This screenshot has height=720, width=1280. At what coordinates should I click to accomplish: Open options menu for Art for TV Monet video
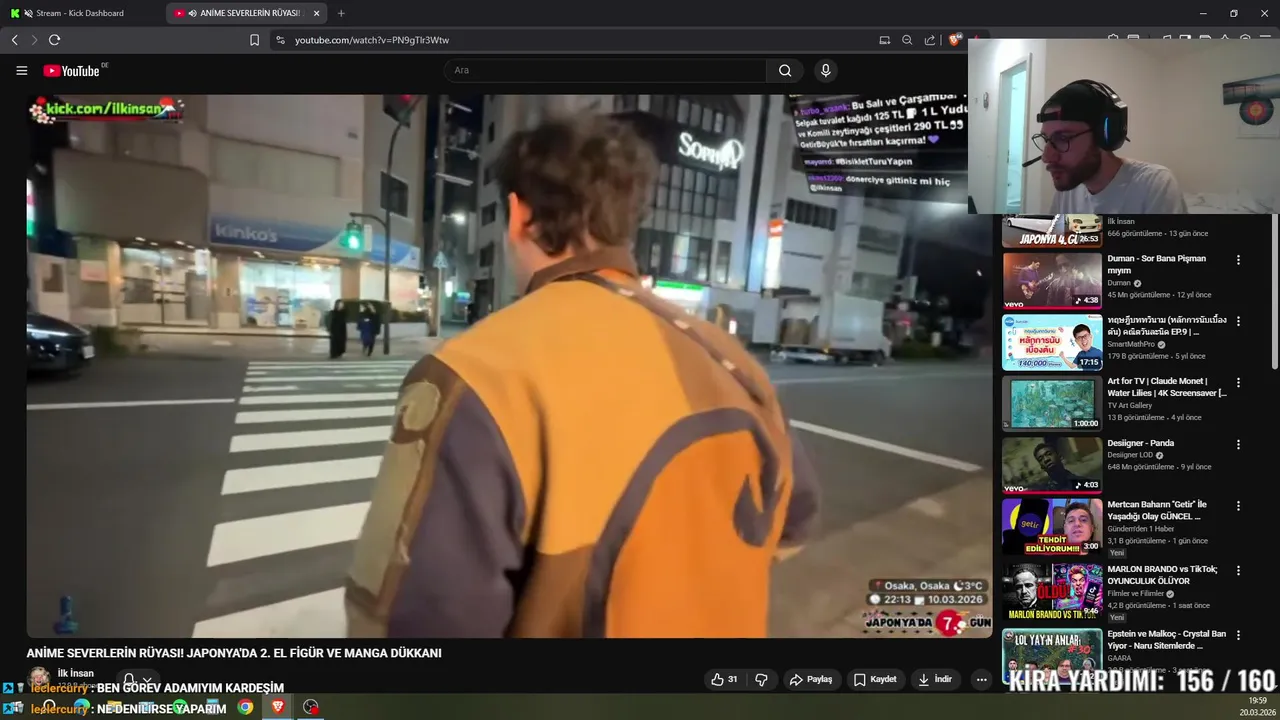(x=1238, y=382)
